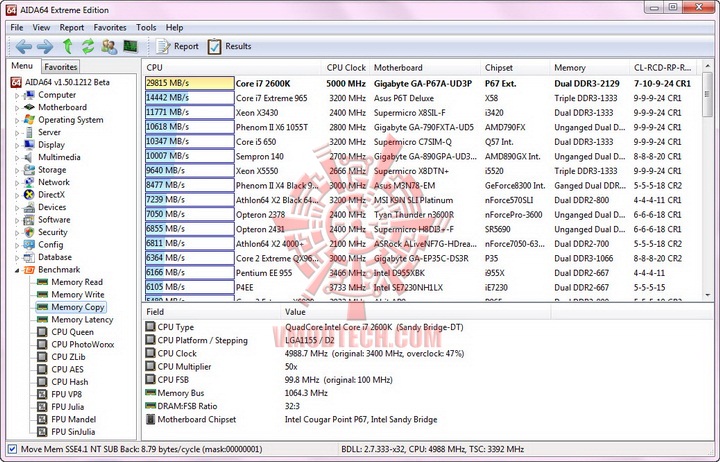This screenshot has width=720, height=462.
Task: Expand the Multimedia tree node
Action: pos(17,158)
